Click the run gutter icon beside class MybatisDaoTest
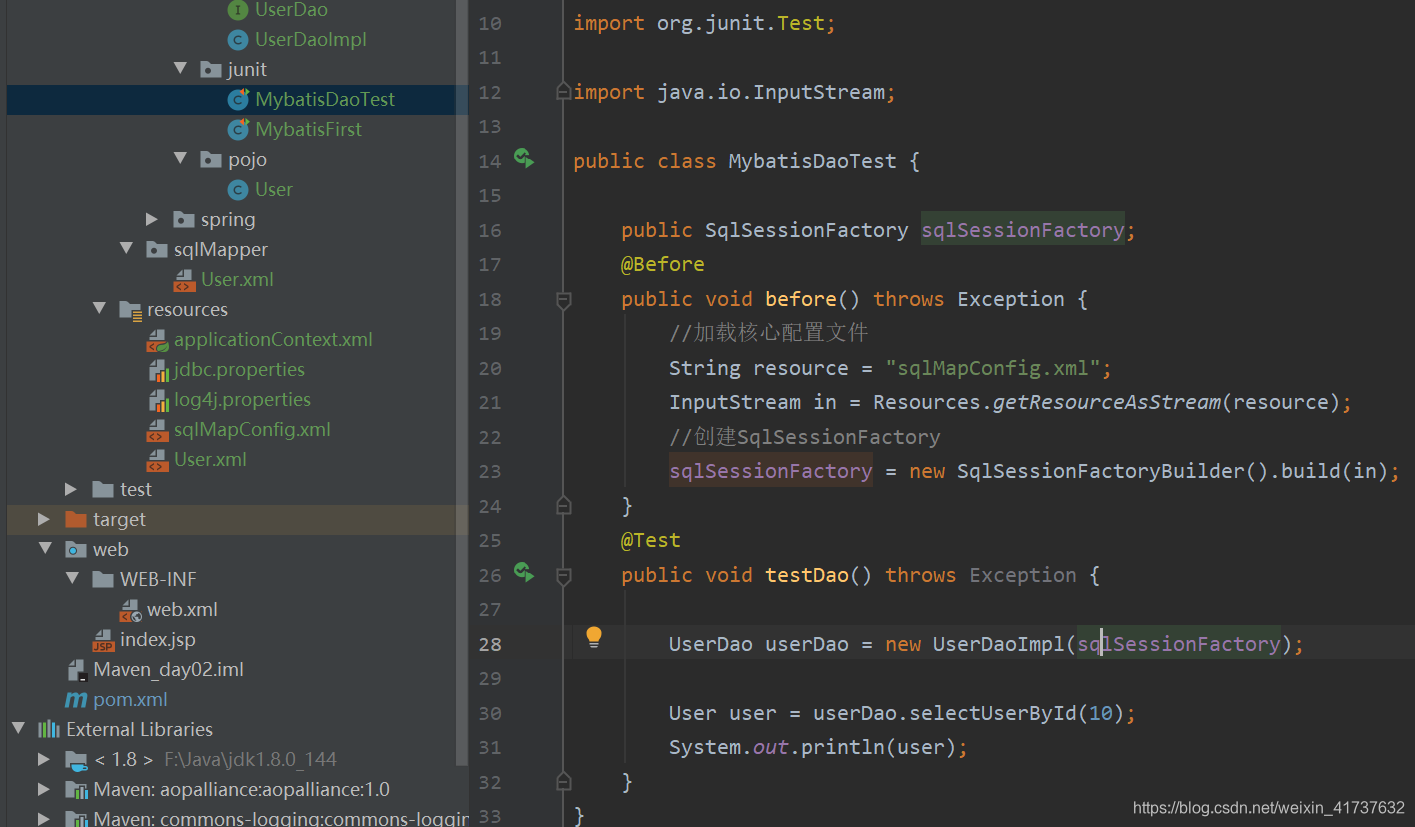1415x827 pixels. pyautogui.click(x=524, y=157)
